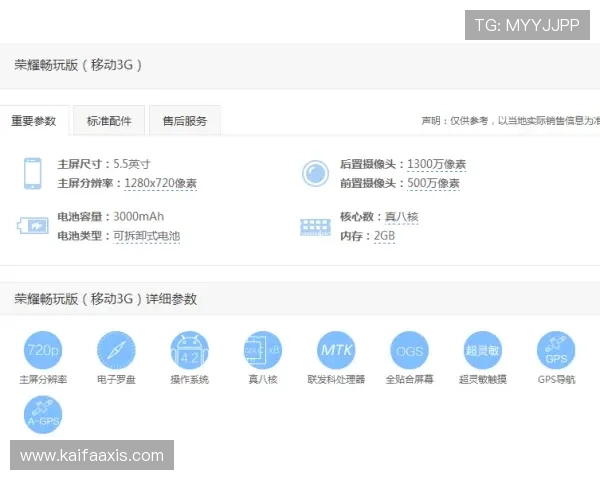
Task: Click the 主屏分辨率 label under 720p icon
Action: [43, 379]
